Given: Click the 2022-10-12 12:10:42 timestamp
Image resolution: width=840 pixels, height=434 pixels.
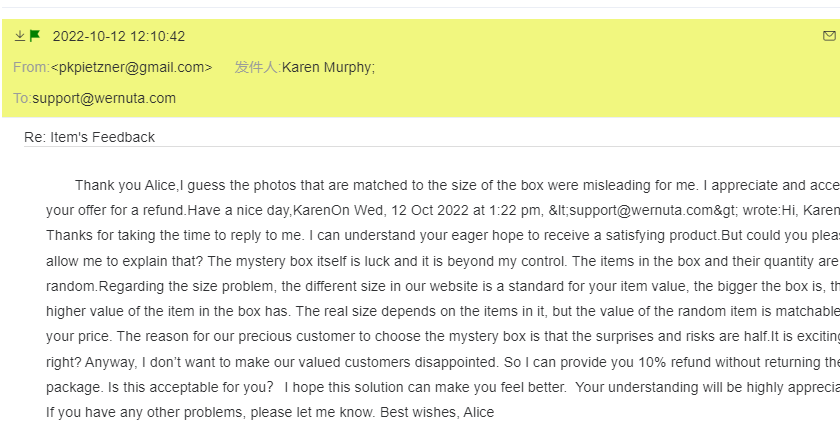Looking at the screenshot, I should click(118, 37).
